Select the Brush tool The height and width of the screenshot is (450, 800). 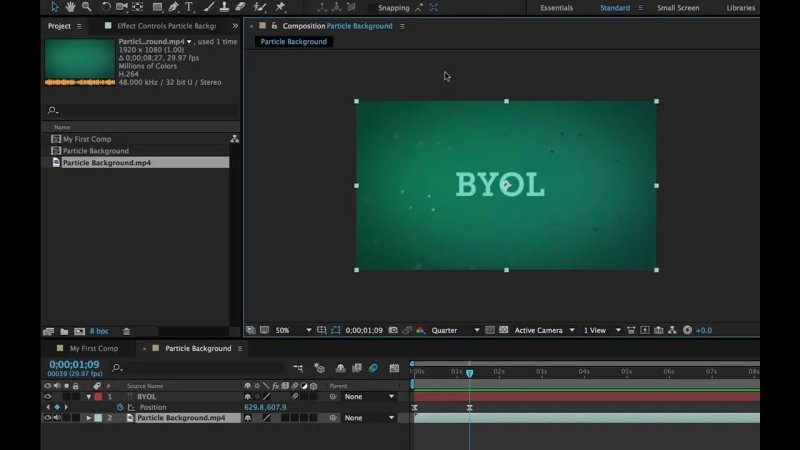[208, 7]
